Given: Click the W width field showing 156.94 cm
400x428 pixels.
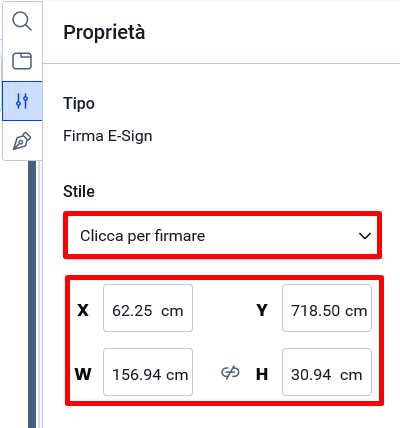Looking at the screenshot, I should [x=148, y=372].
